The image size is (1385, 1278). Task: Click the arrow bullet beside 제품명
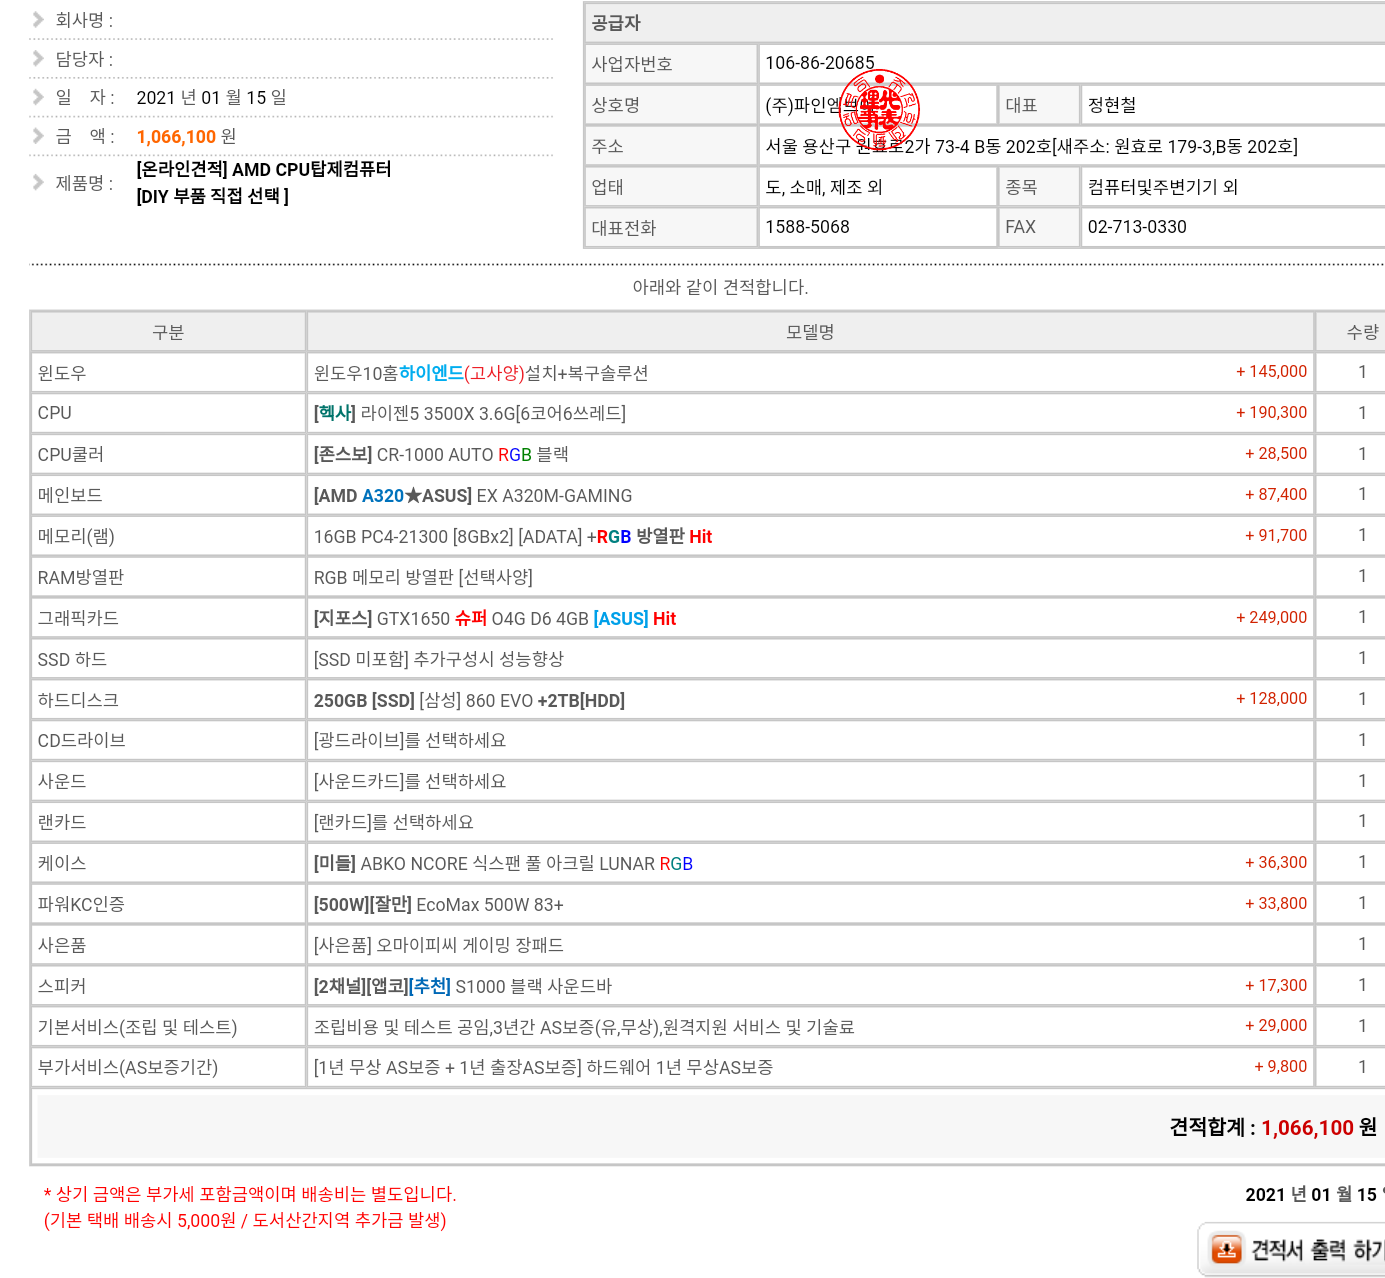(x=38, y=182)
